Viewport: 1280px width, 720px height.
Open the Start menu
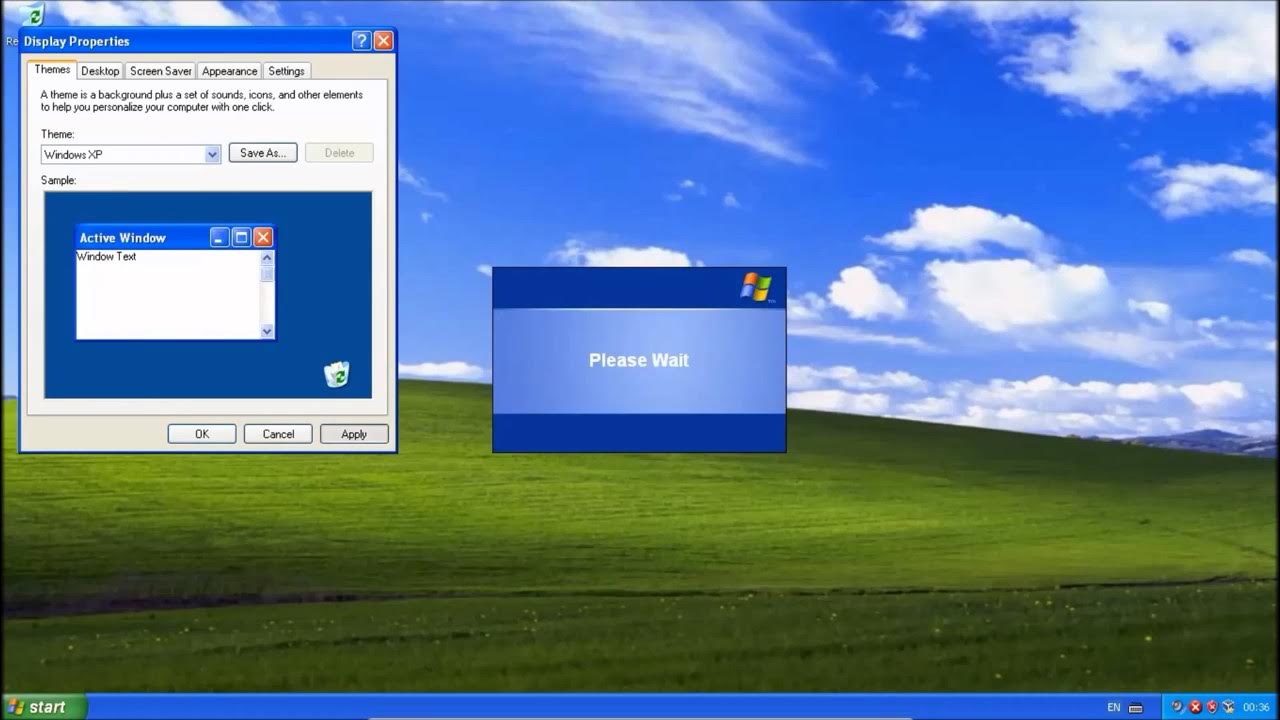pyautogui.click(x=44, y=707)
